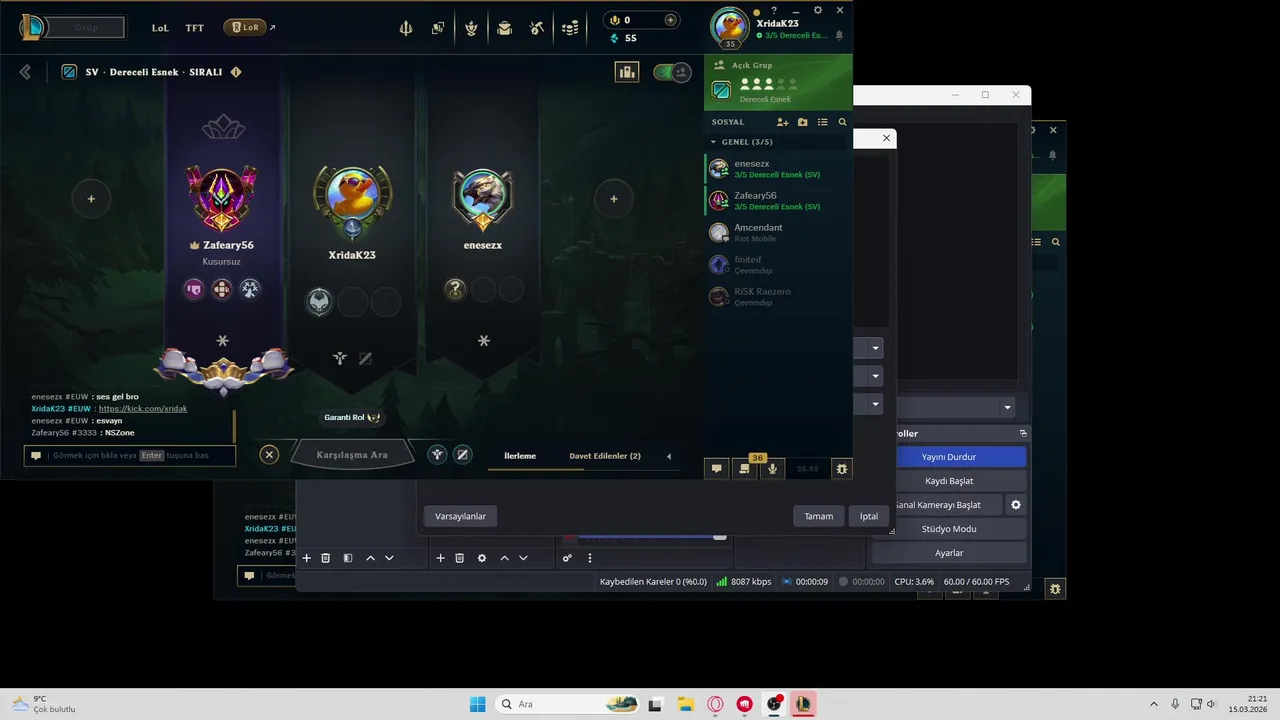Select friend Amcendant in friends list
The width and height of the screenshot is (1280, 720).
point(778,232)
